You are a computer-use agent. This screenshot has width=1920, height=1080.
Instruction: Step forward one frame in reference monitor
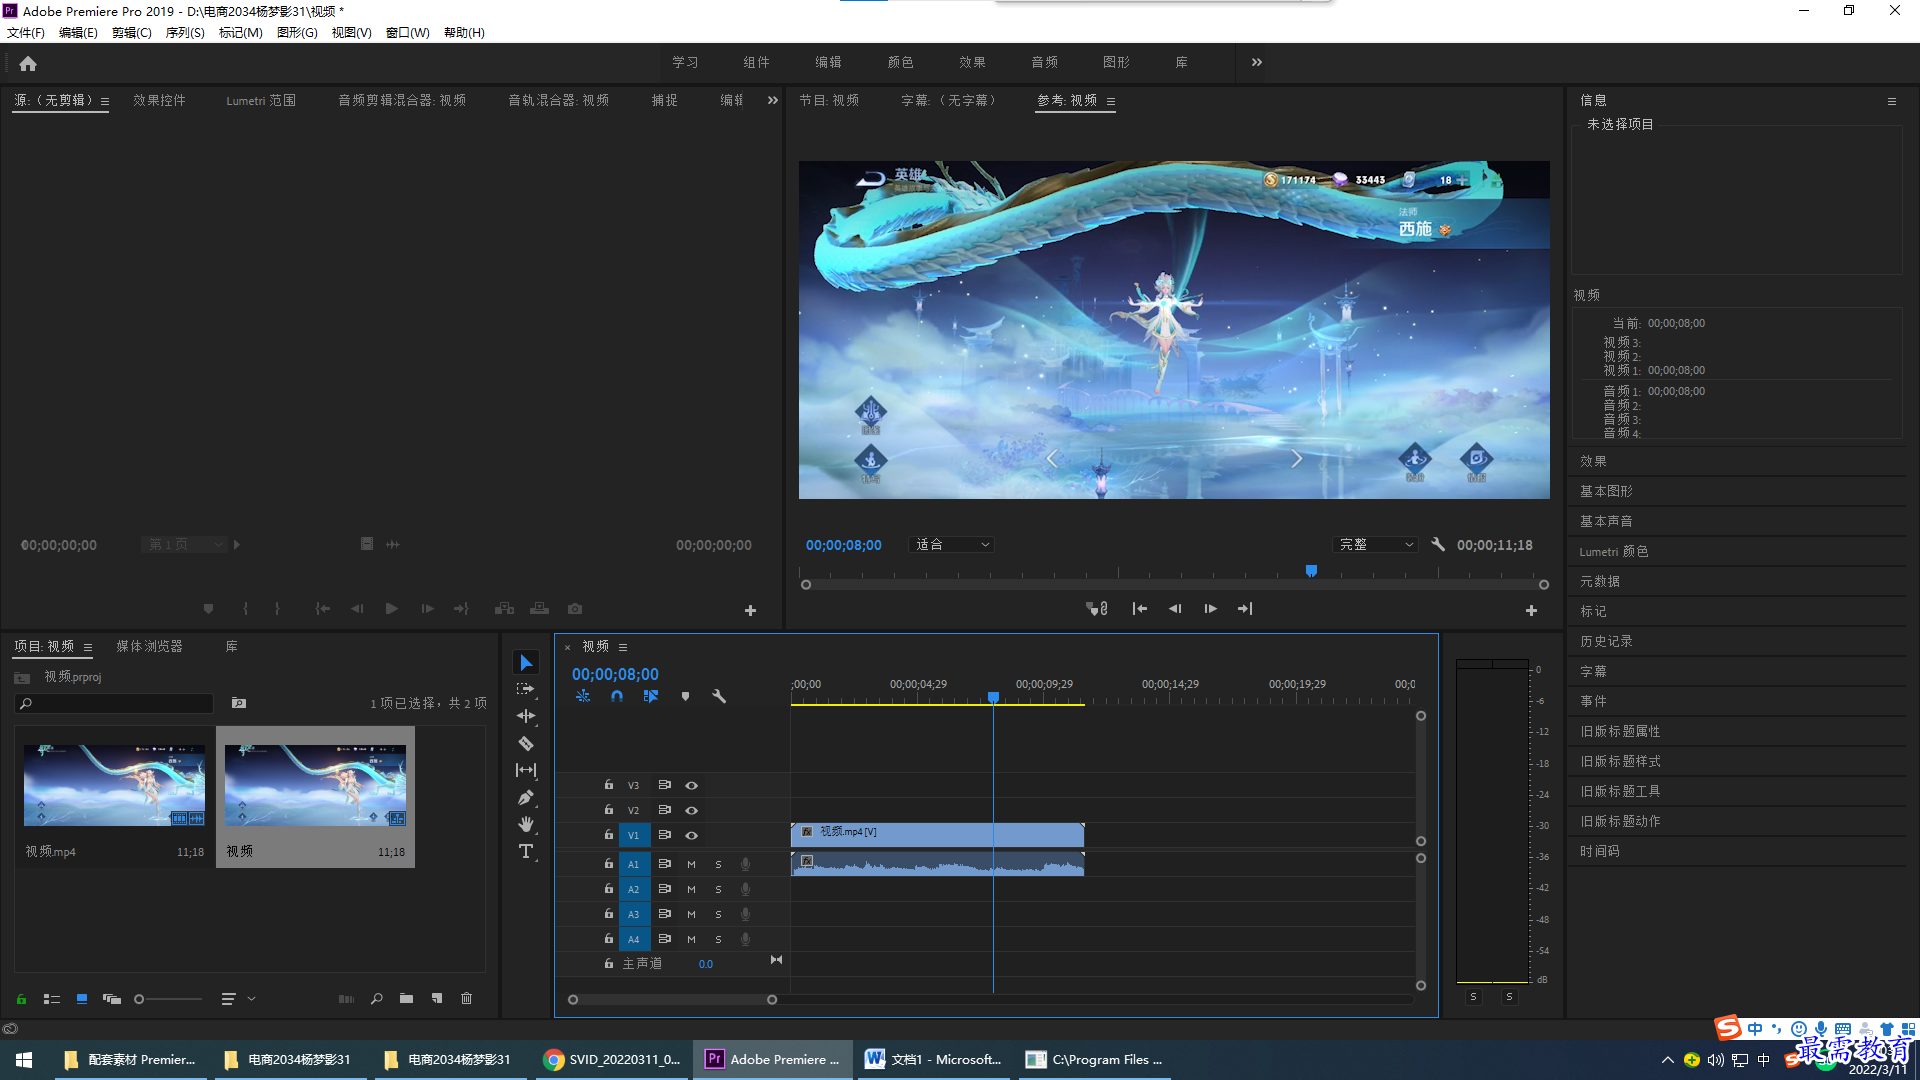click(x=1210, y=609)
